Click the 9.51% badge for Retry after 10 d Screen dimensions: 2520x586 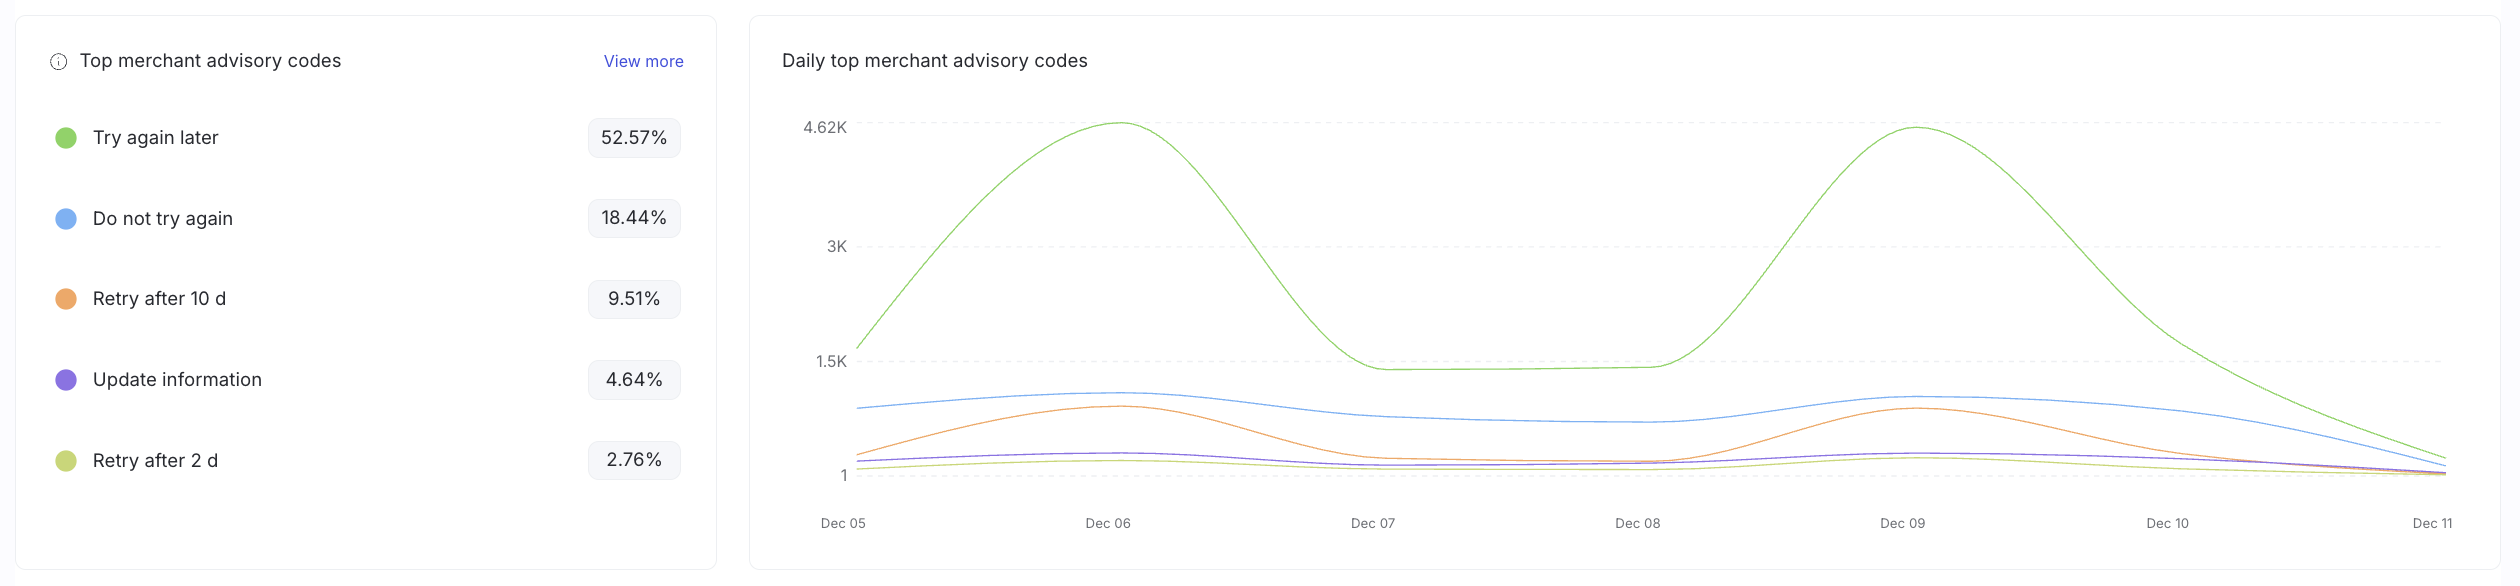click(633, 298)
